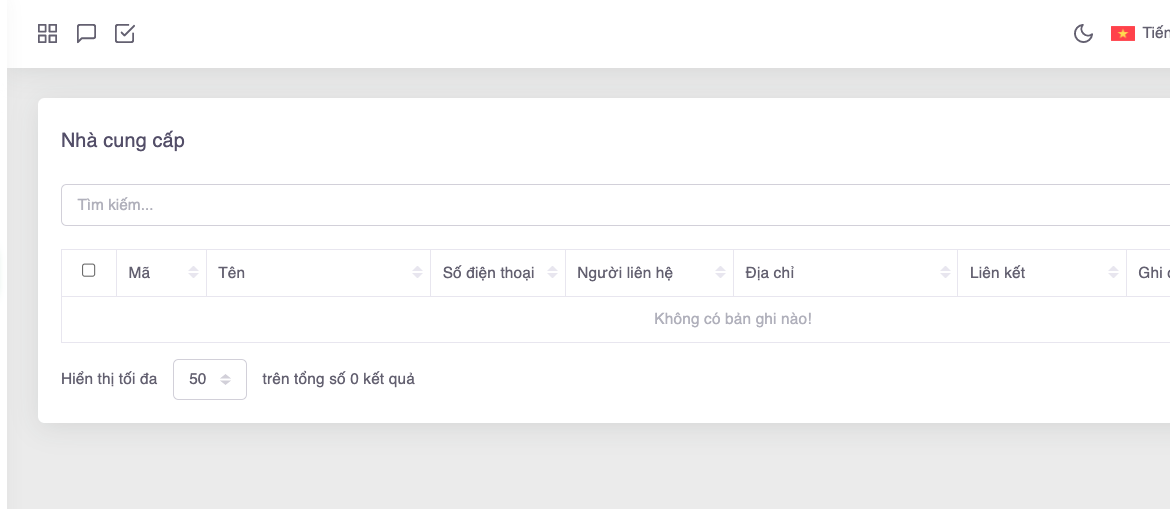This screenshot has height=509, width=1170.
Task: Click sort arrows in Tên column
Action: [x=417, y=273]
